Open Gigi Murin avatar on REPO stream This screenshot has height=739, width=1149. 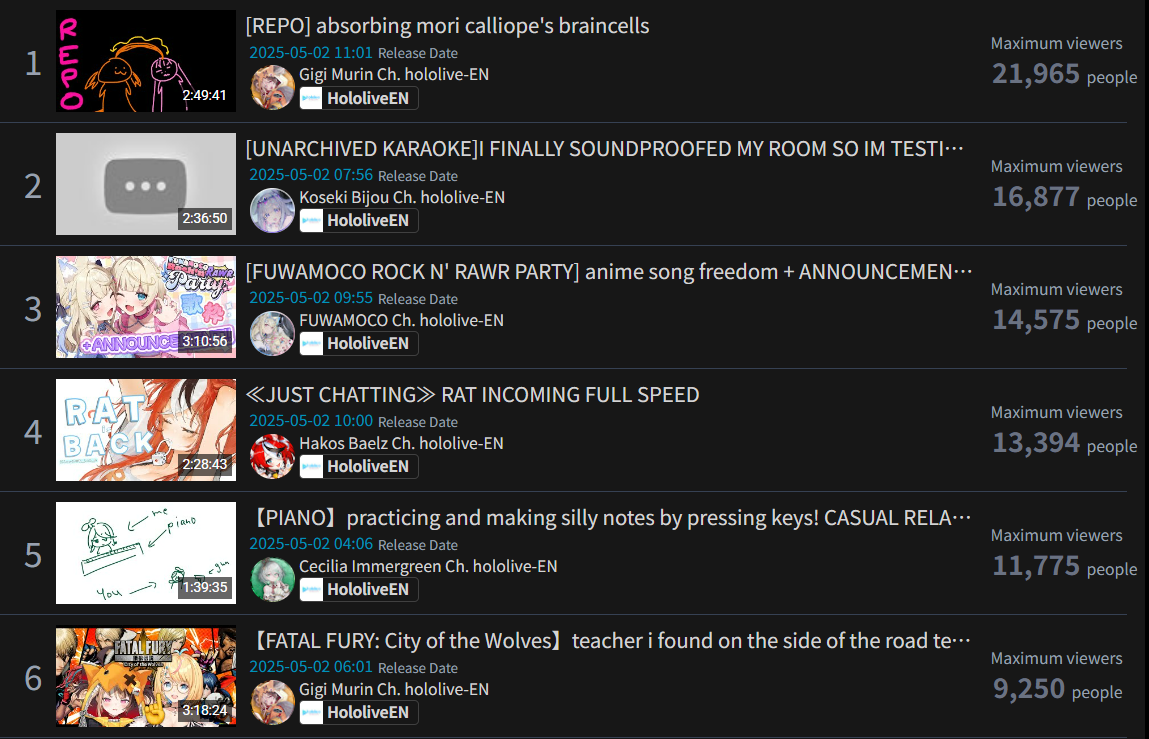(273, 87)
